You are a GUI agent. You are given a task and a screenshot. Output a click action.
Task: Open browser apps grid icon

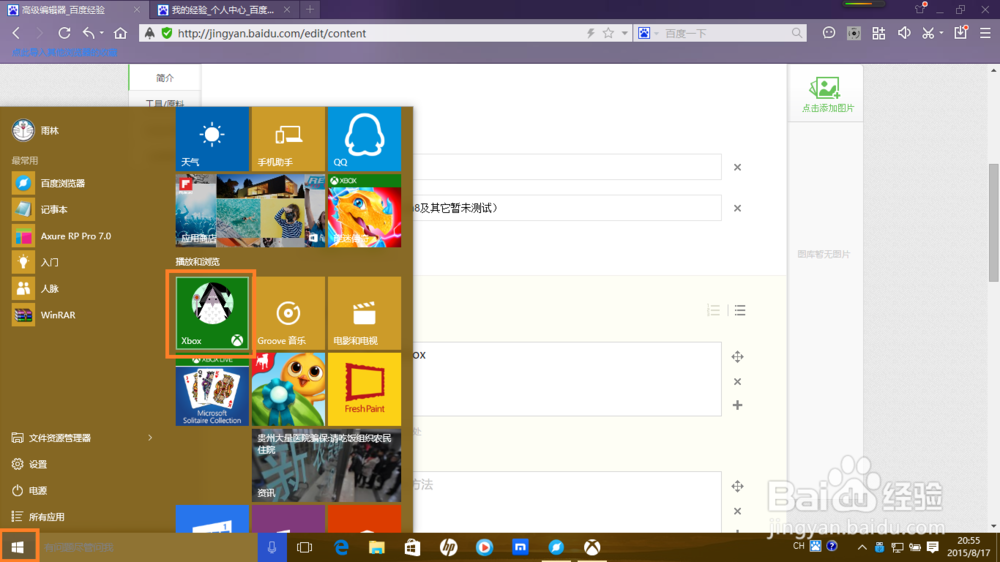pos(879,33)
